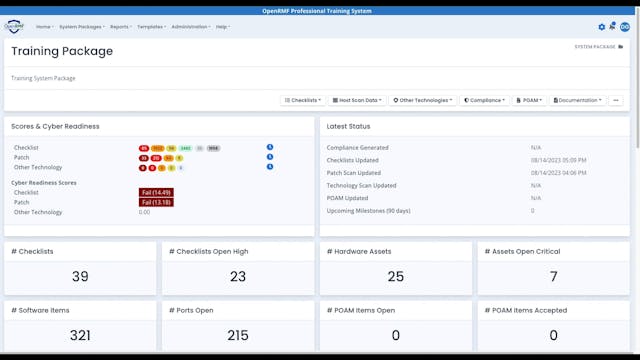This screenshot has height=360, width=640.
Task: Open the settings gear icon
Action: coord(602,27)
